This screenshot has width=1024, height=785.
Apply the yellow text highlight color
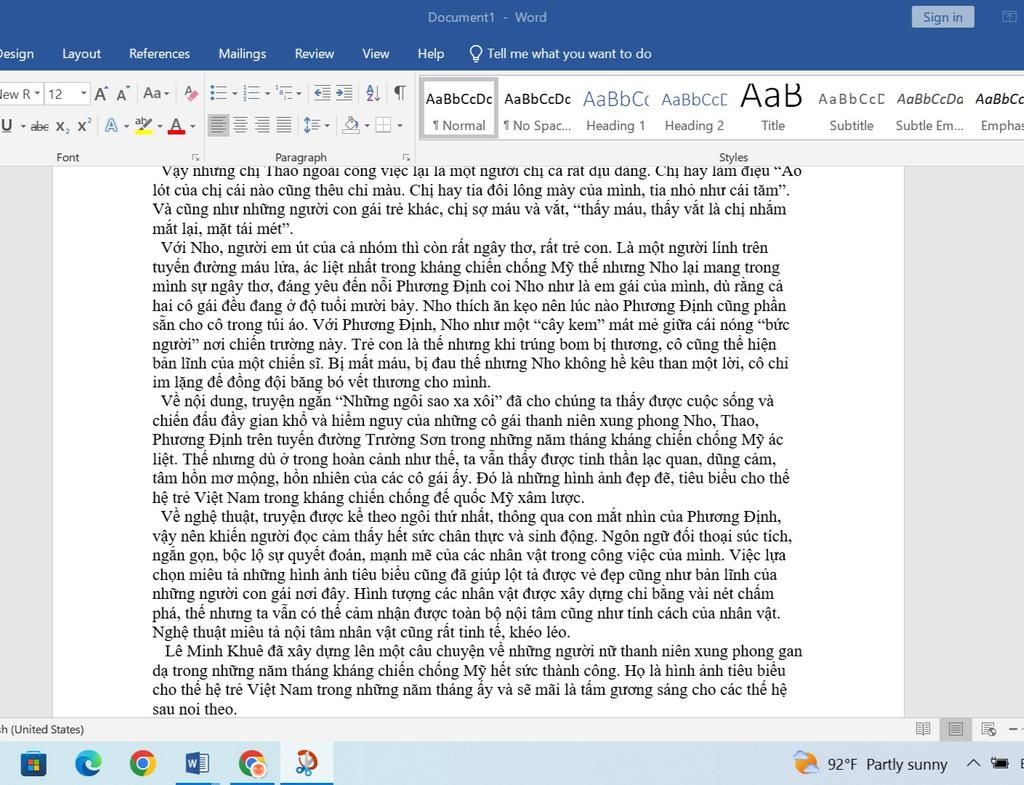point(143,125)
